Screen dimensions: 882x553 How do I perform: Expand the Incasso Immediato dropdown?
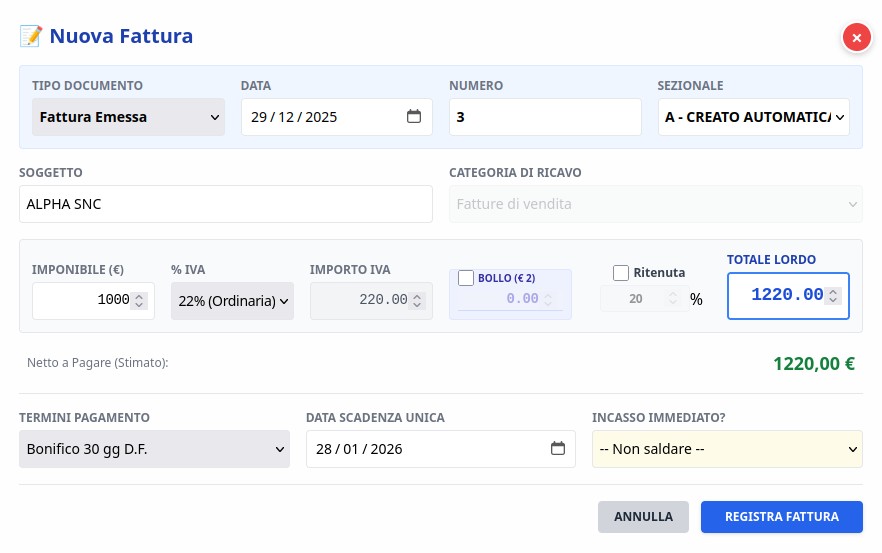click(x=726, y=449)
